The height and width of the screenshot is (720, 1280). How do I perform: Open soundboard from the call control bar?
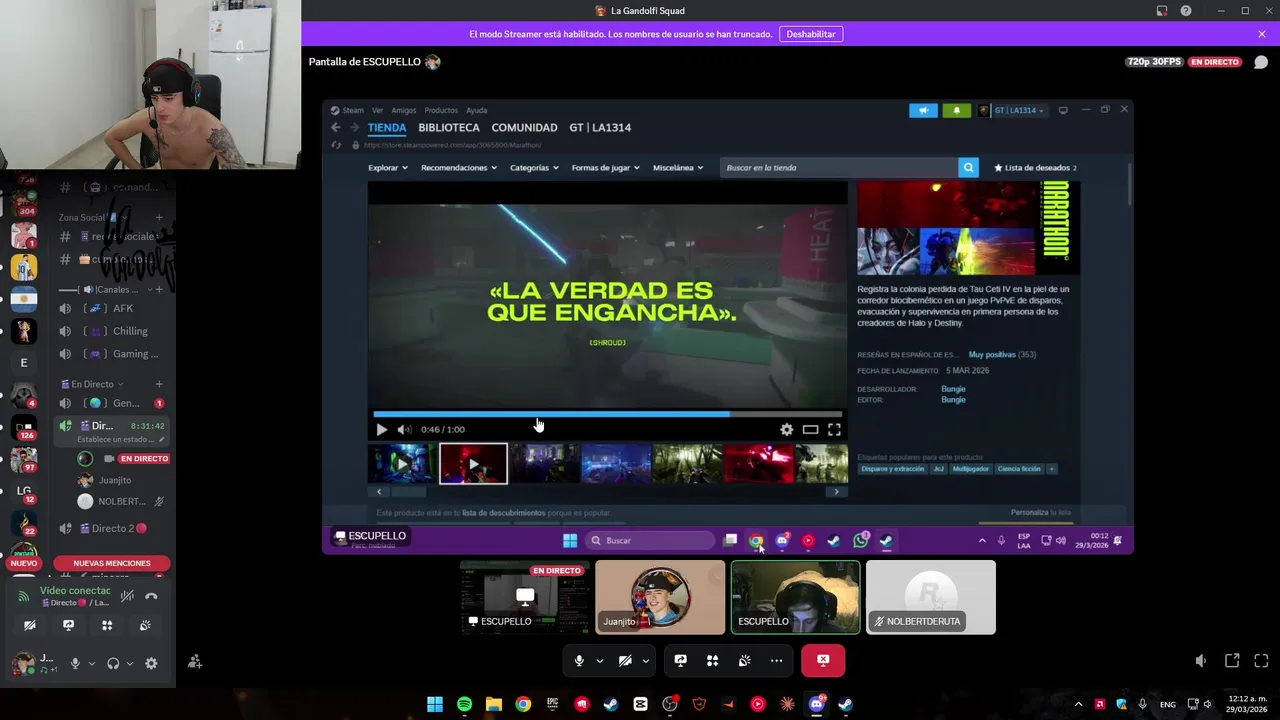click(744, 661)
